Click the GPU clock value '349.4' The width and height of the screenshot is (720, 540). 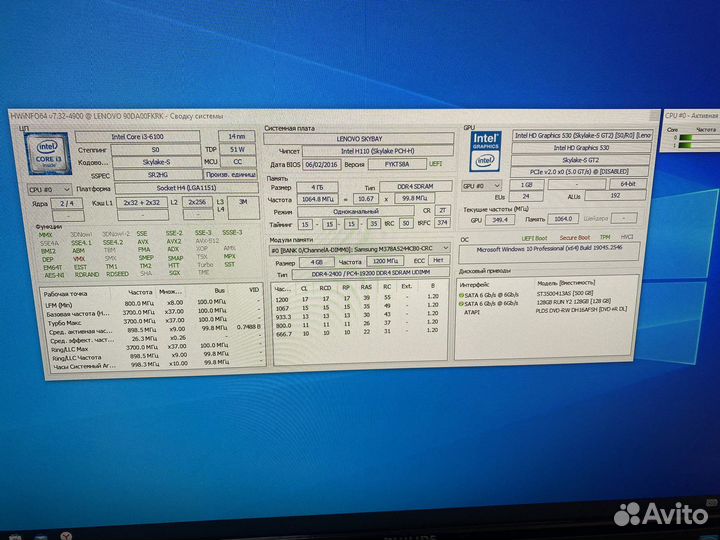(x=500, y=220)
